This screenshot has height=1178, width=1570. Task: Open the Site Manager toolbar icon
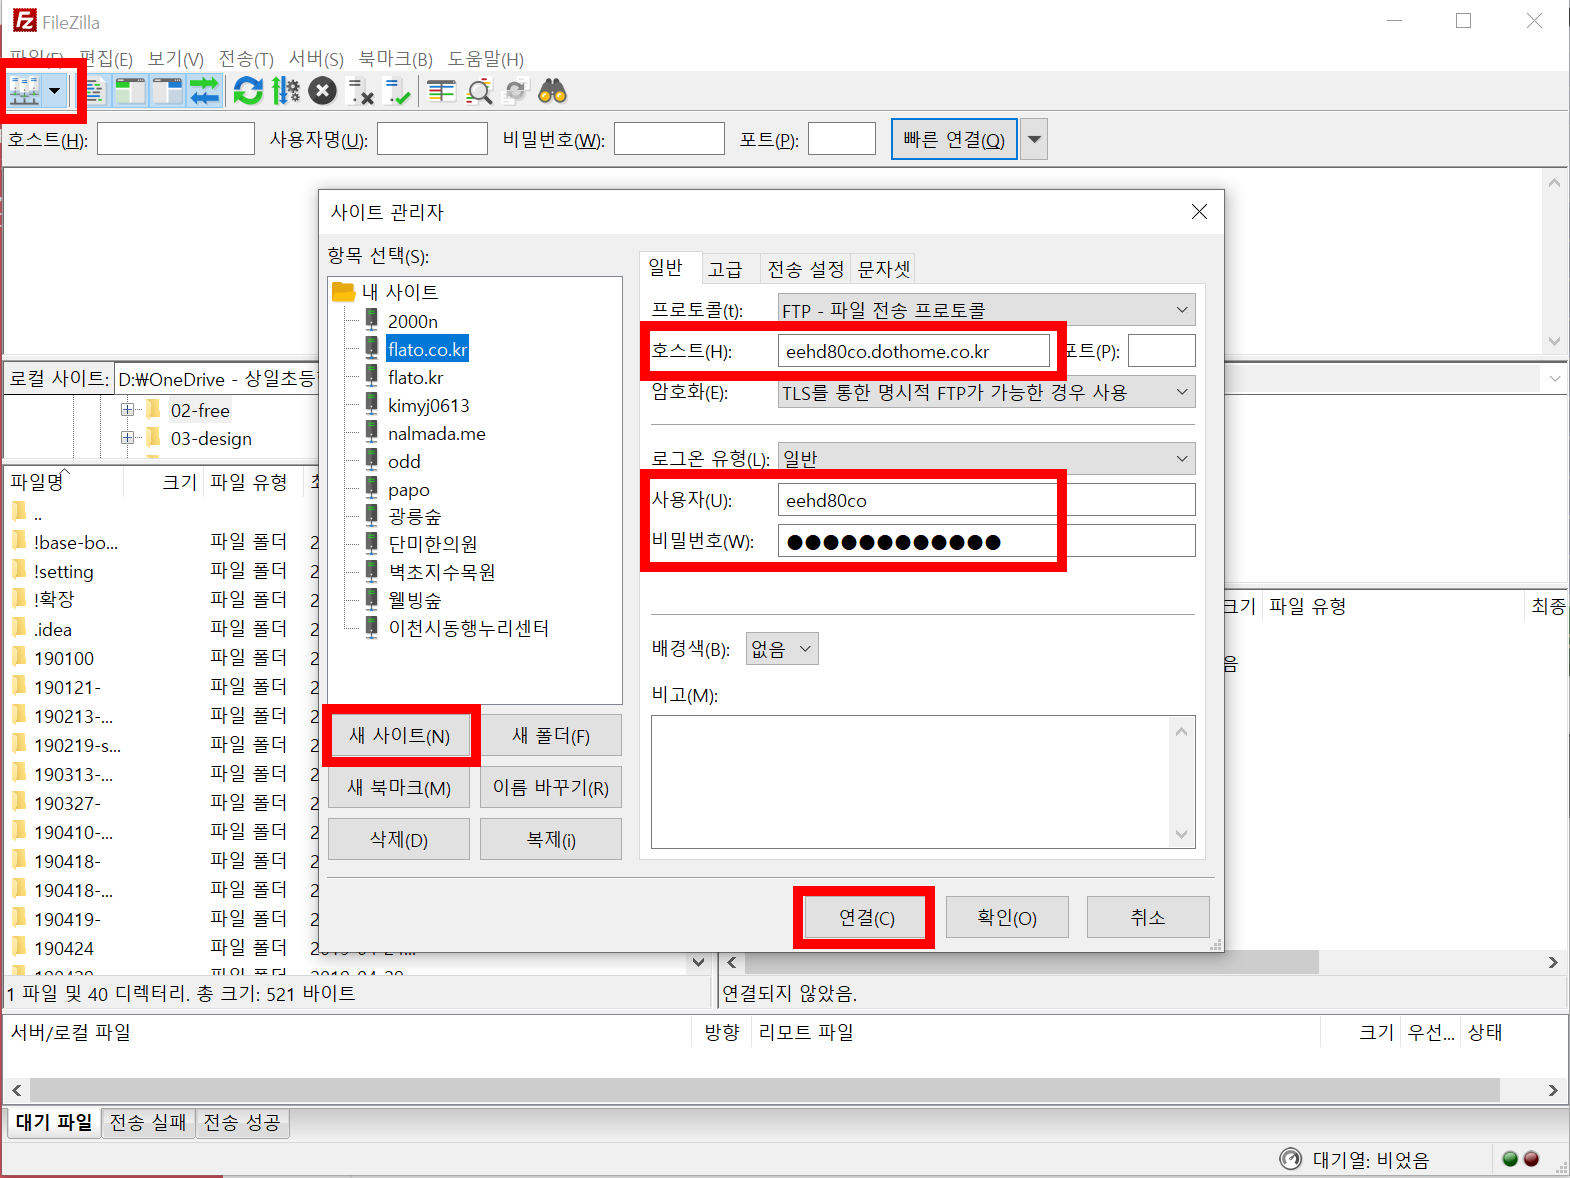tap(25, 91)
